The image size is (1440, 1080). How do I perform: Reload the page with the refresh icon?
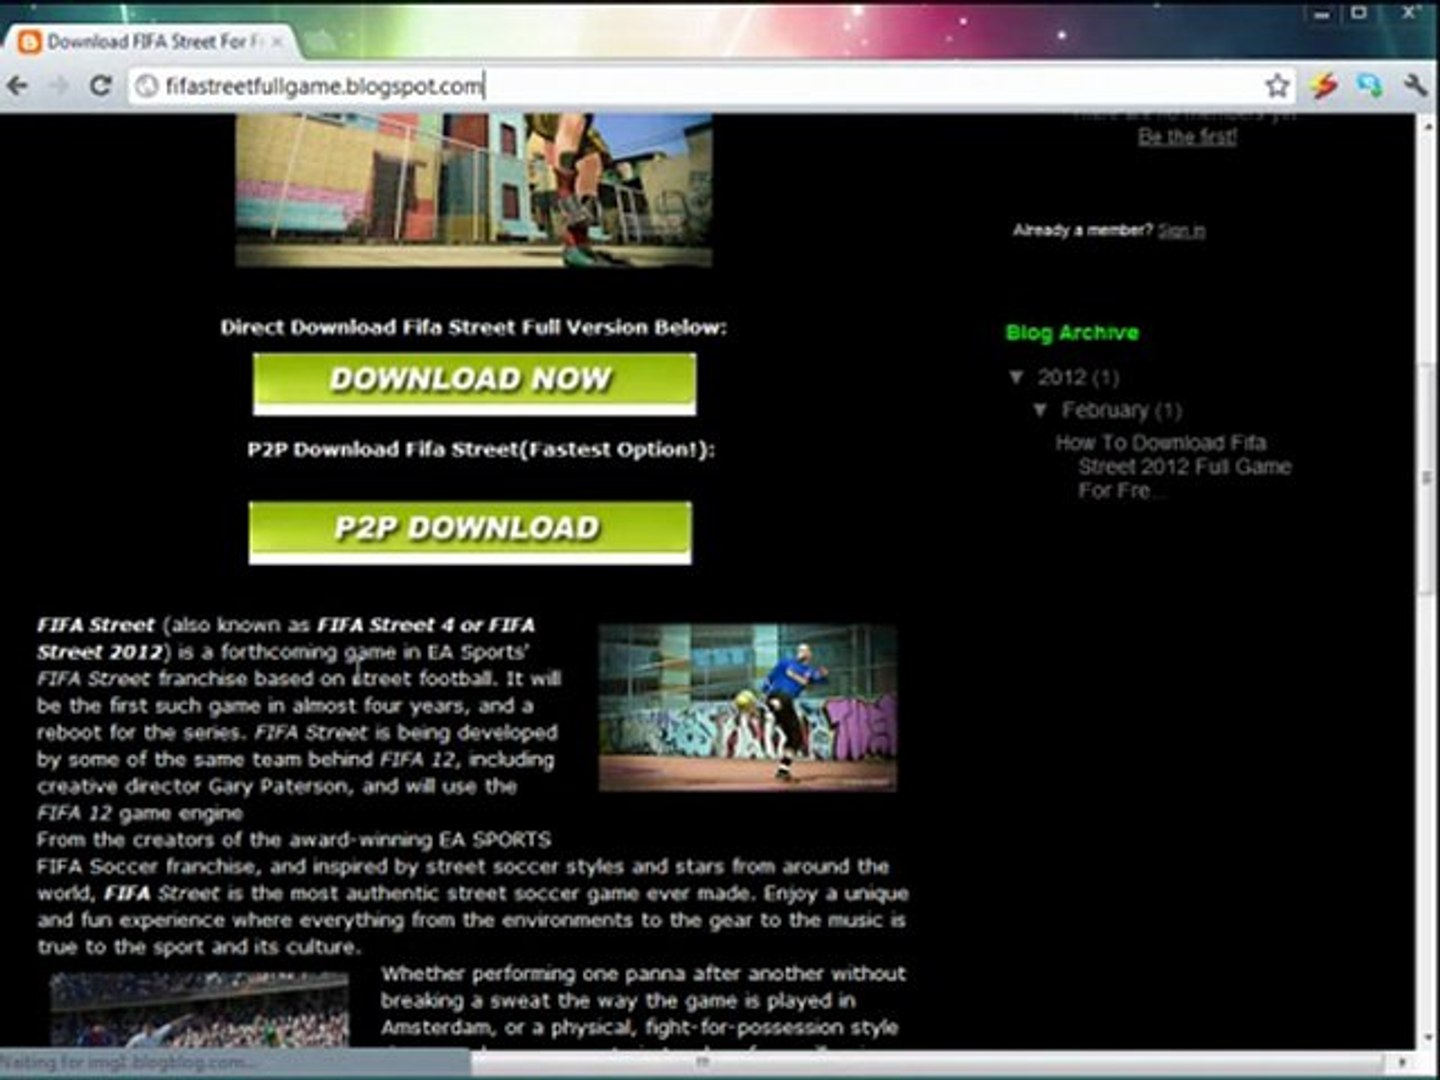click(x=100, y=86)
